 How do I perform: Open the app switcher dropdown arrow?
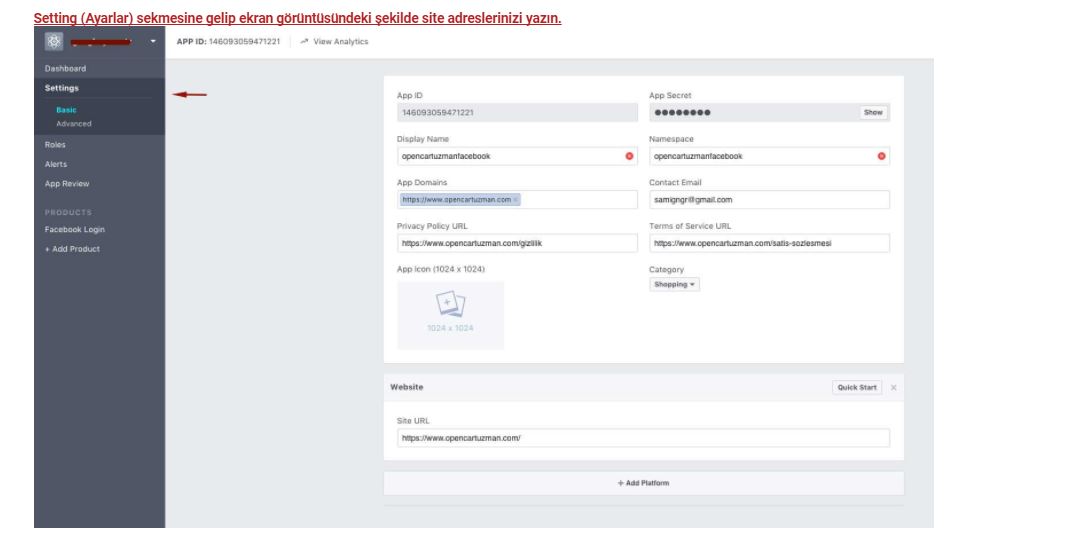(x=153, y=42)
